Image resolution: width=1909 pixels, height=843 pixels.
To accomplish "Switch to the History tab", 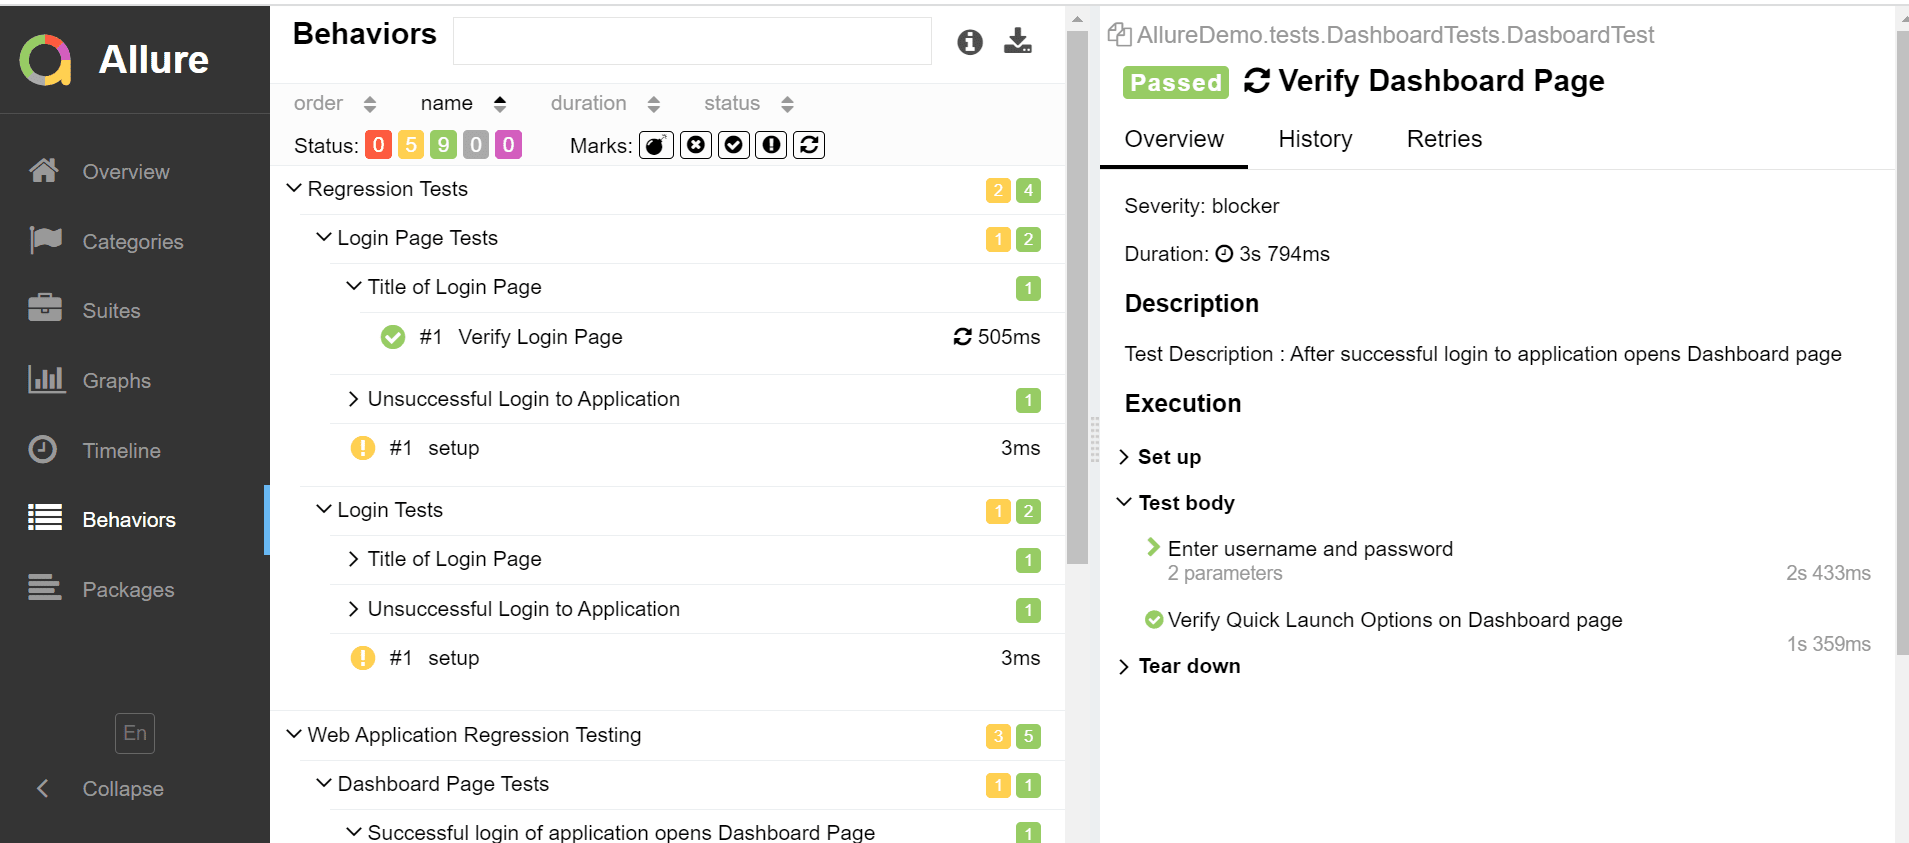I will (x=1315, y=139).
